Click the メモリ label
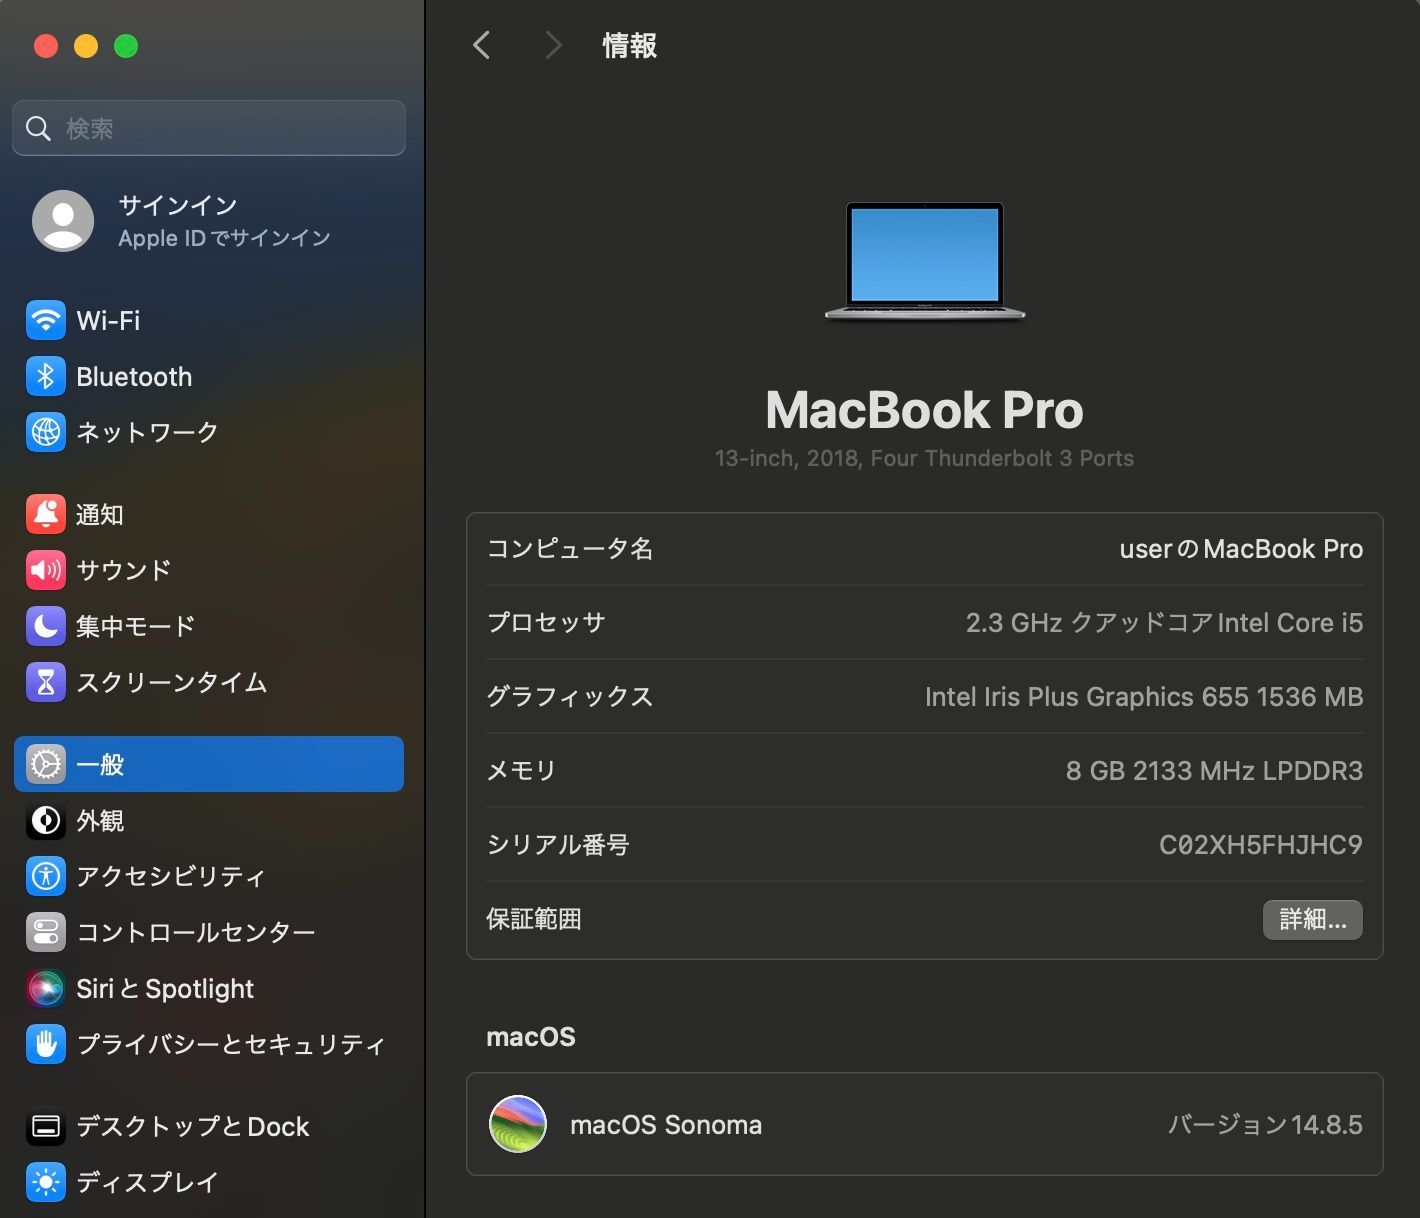 tap(521, 771)
